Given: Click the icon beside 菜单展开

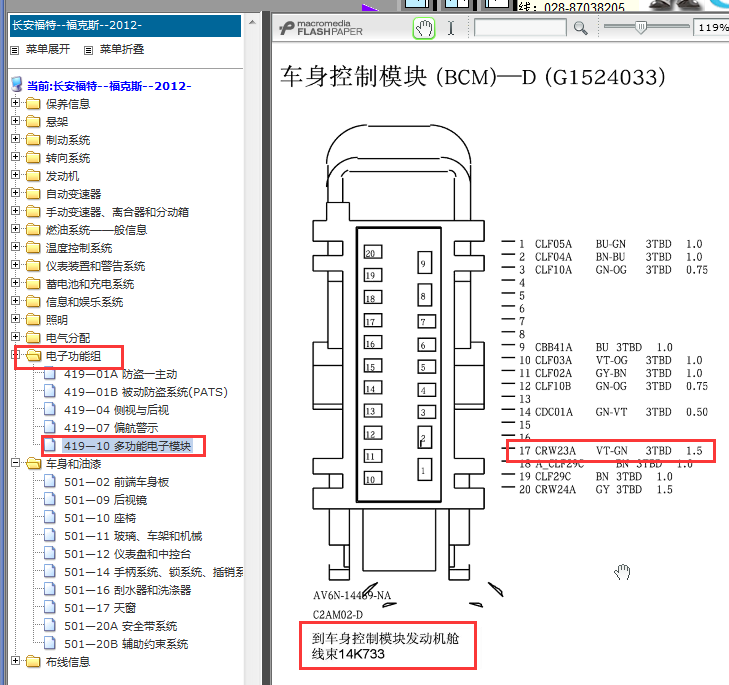Looking at the screenshot, I should point(15,50).
